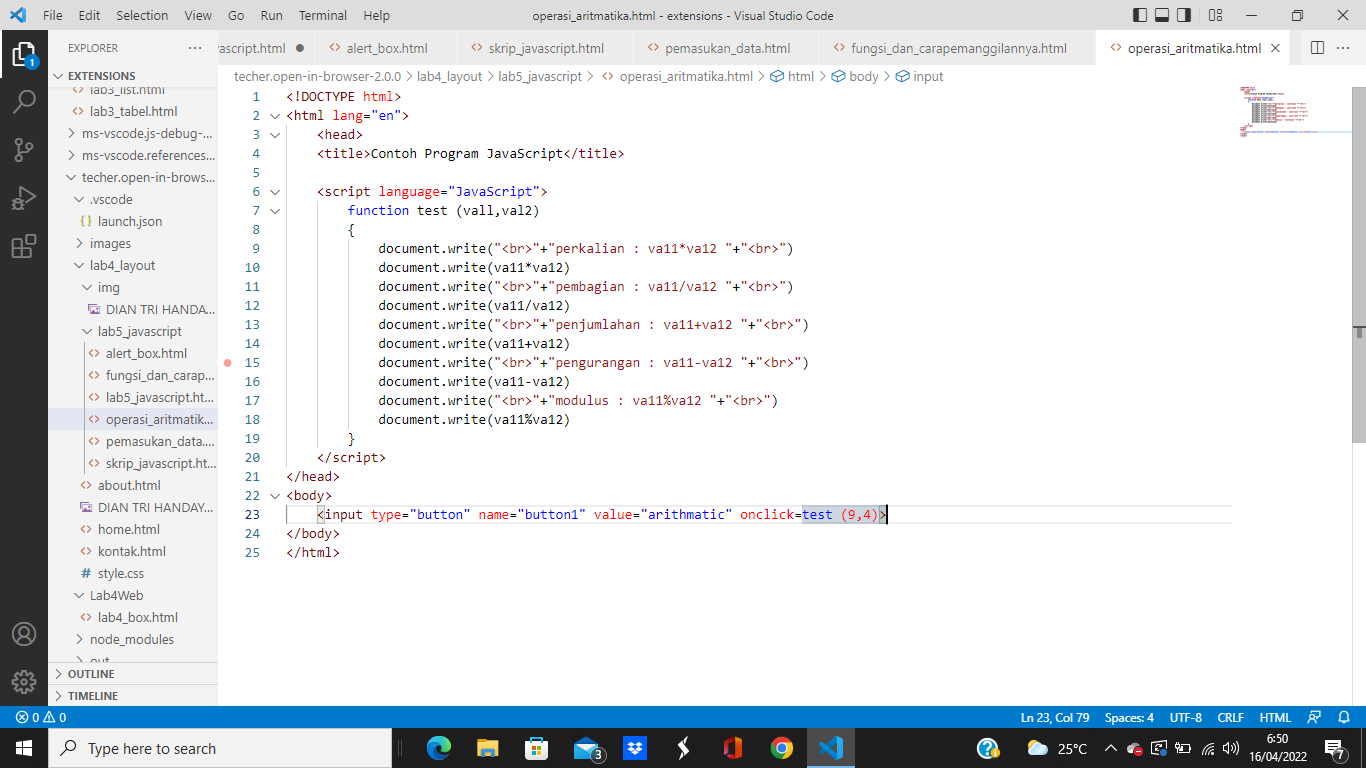
Task: Open the Source Control view
Action: 24,147
